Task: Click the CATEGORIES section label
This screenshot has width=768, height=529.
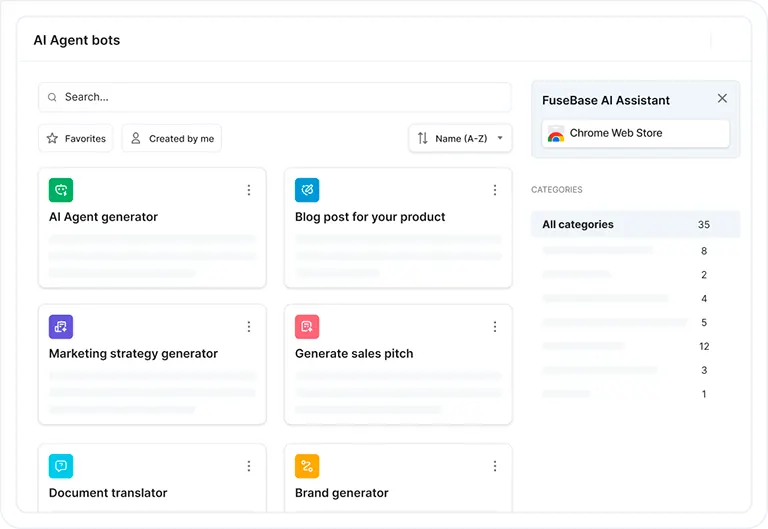Action: click(557, 190)
